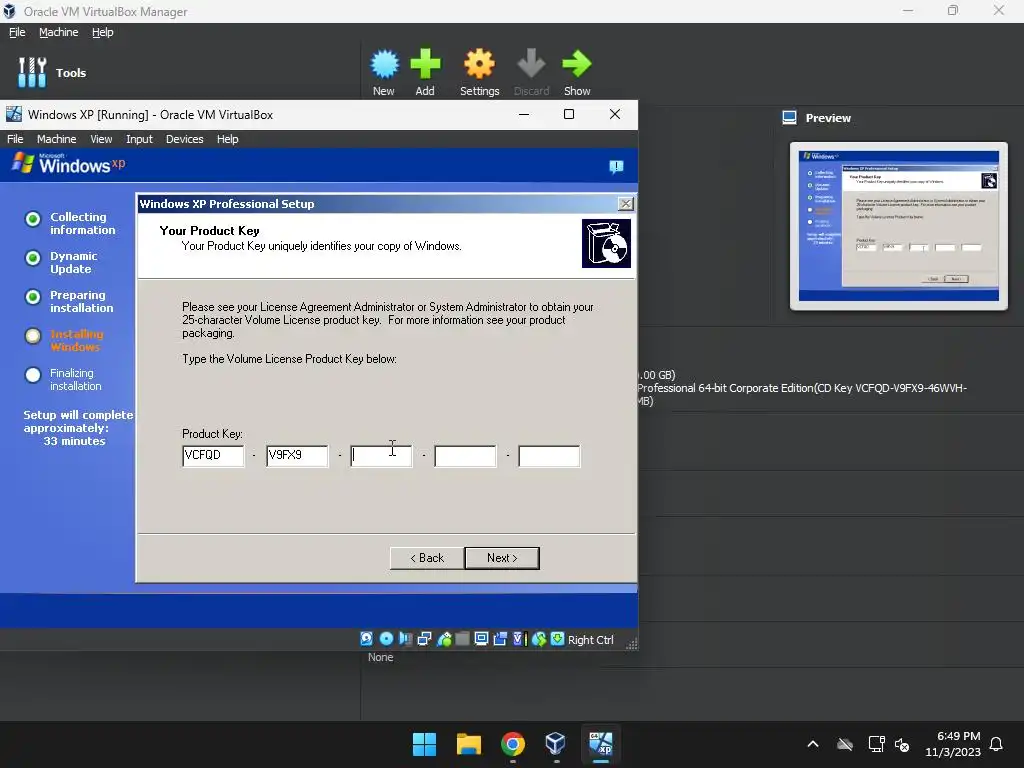Click the Back button in setup

click(x=427, y=558)
